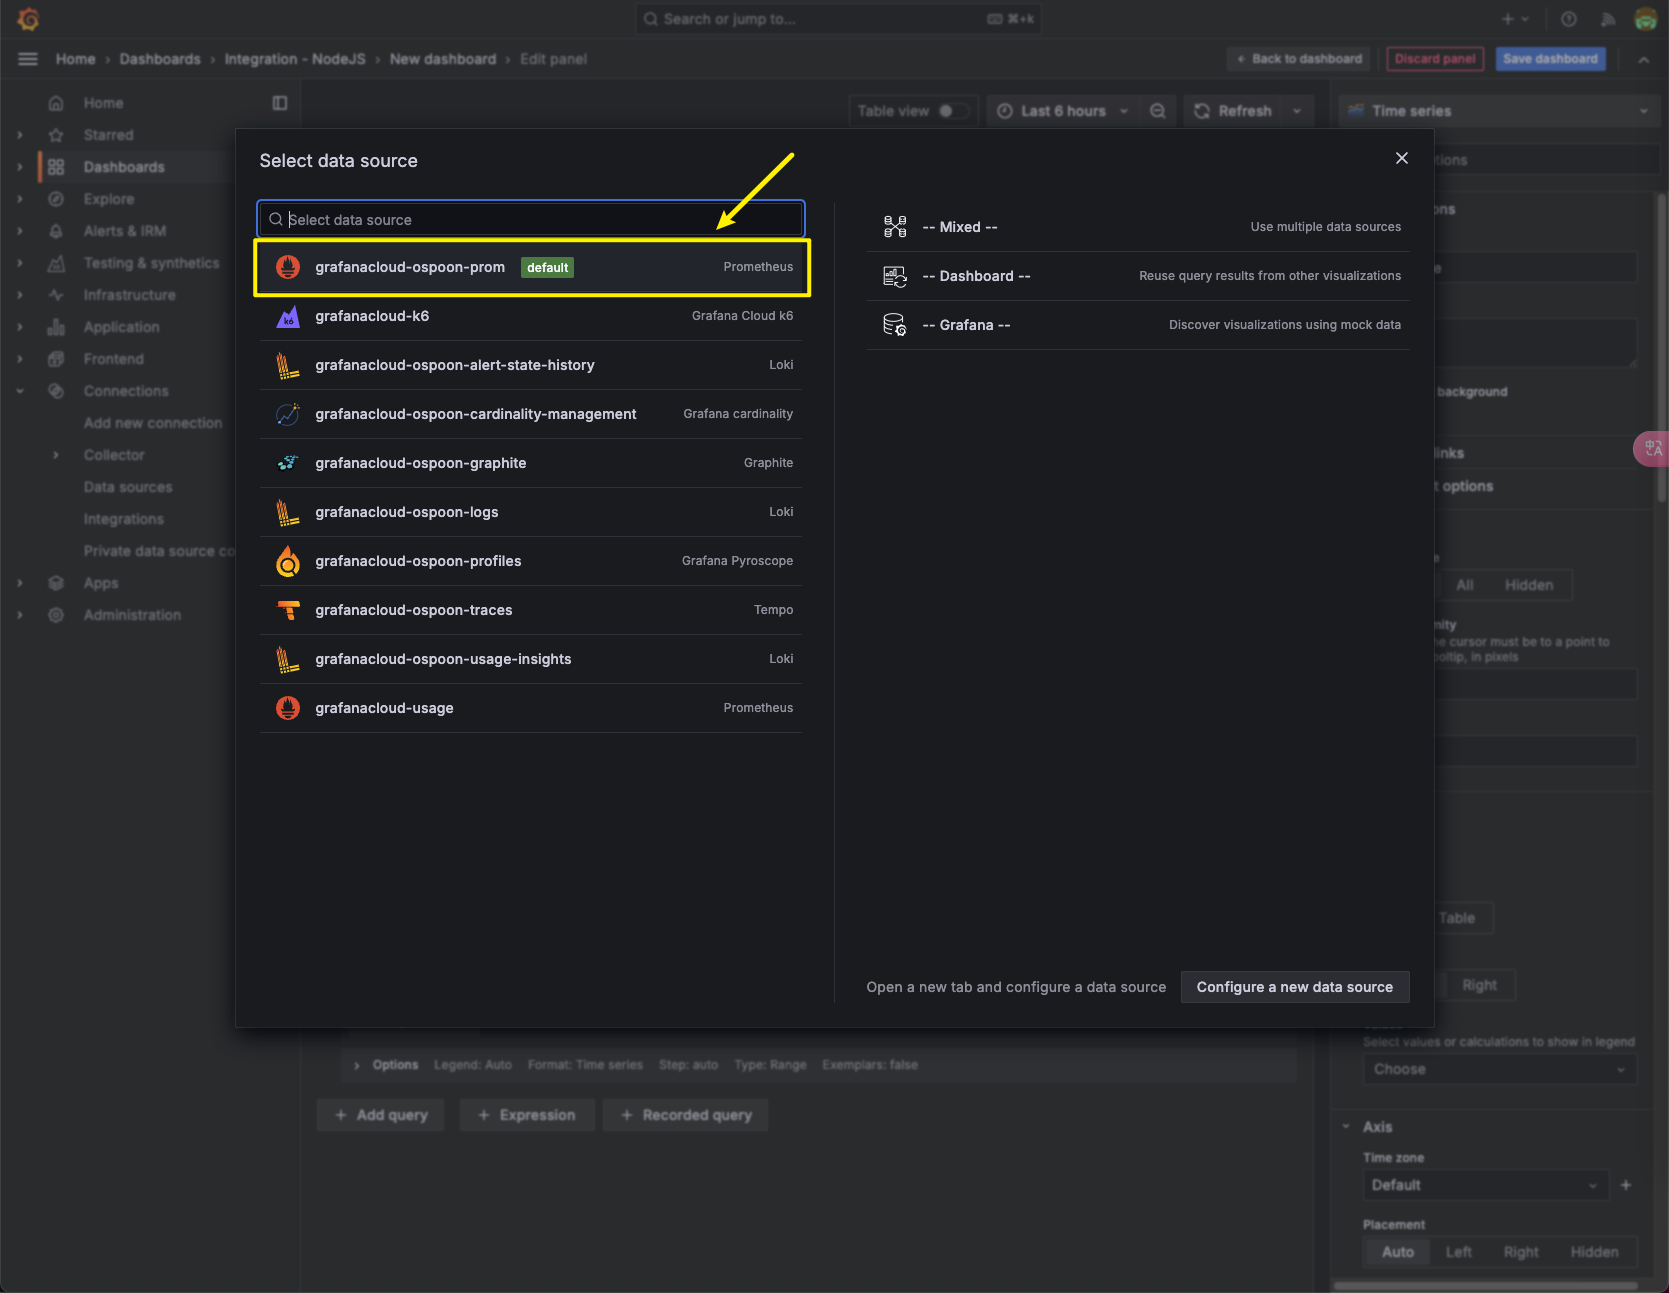1669x1293 pixels.
Task: Open the news feed icon
Action: 1608,19
